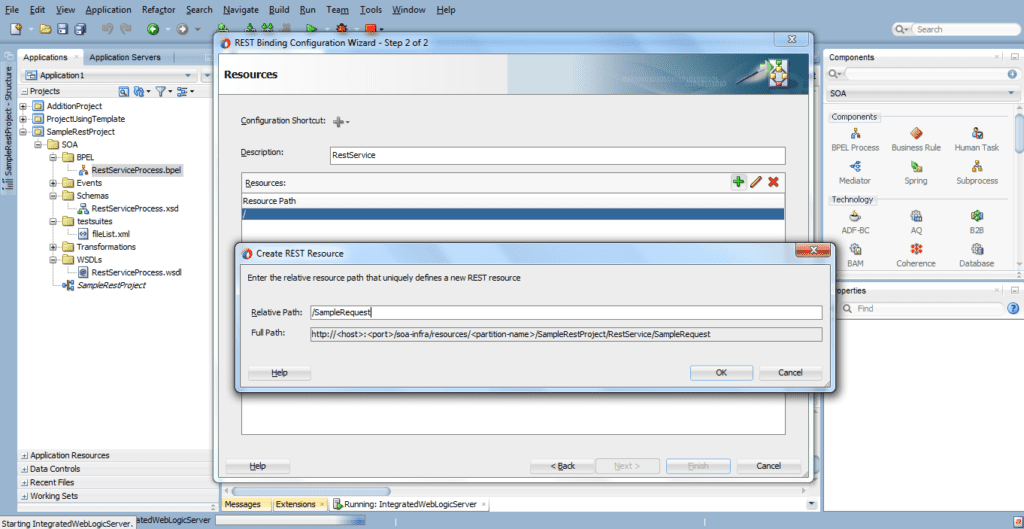This screenshot has height=529, width=1024.
Task: Click the pencil edit resource icon
Action: coord(756,182)
